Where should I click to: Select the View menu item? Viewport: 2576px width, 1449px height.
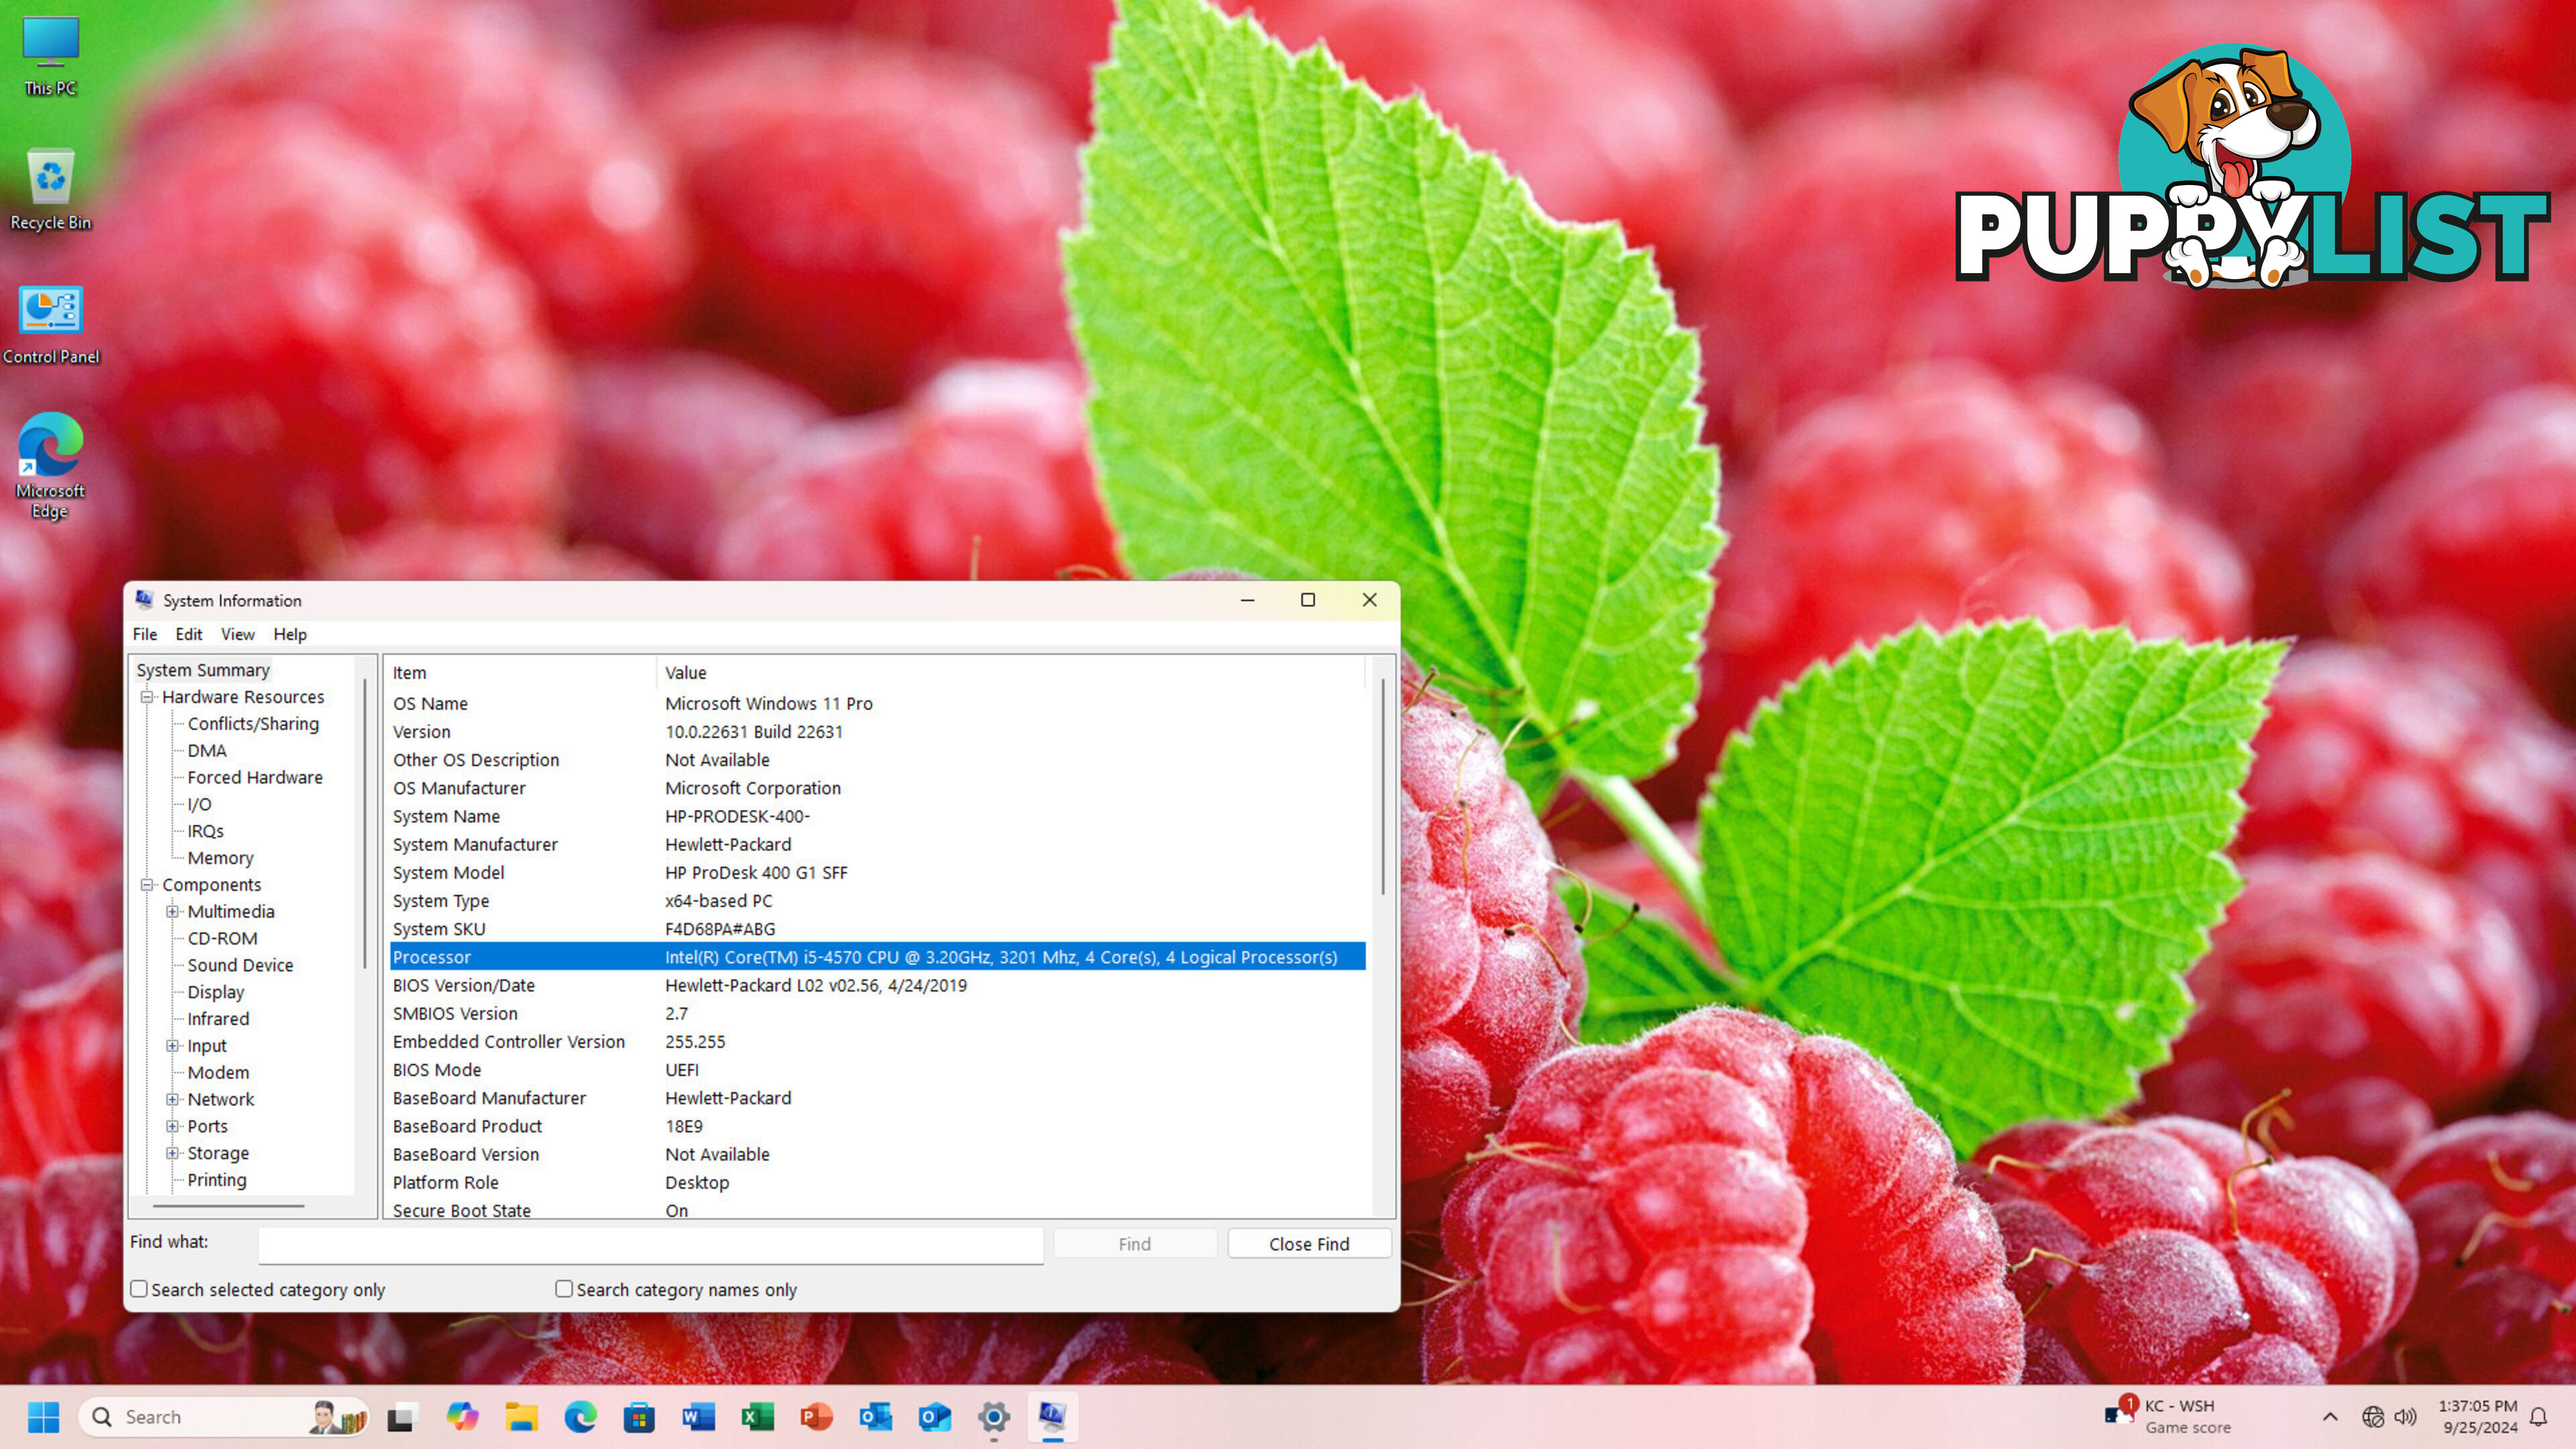click(235, 633)
